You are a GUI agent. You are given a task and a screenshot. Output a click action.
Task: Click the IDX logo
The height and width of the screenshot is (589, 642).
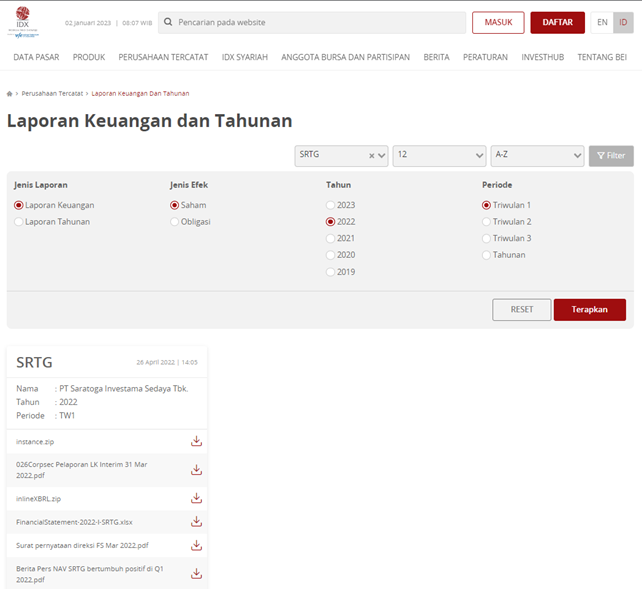[23, 23]
